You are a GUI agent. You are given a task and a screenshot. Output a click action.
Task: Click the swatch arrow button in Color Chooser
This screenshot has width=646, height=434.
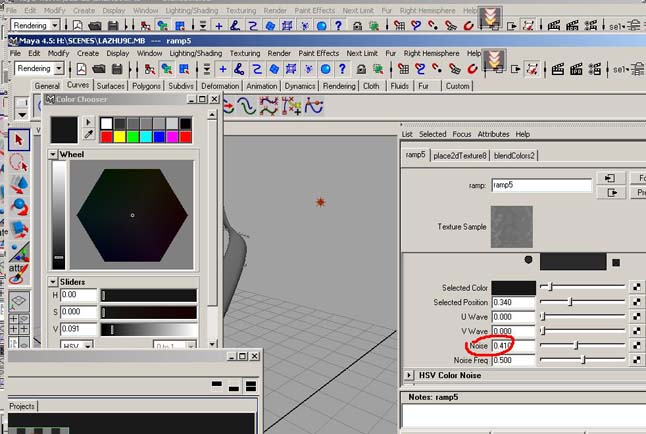tap(88, 122)
